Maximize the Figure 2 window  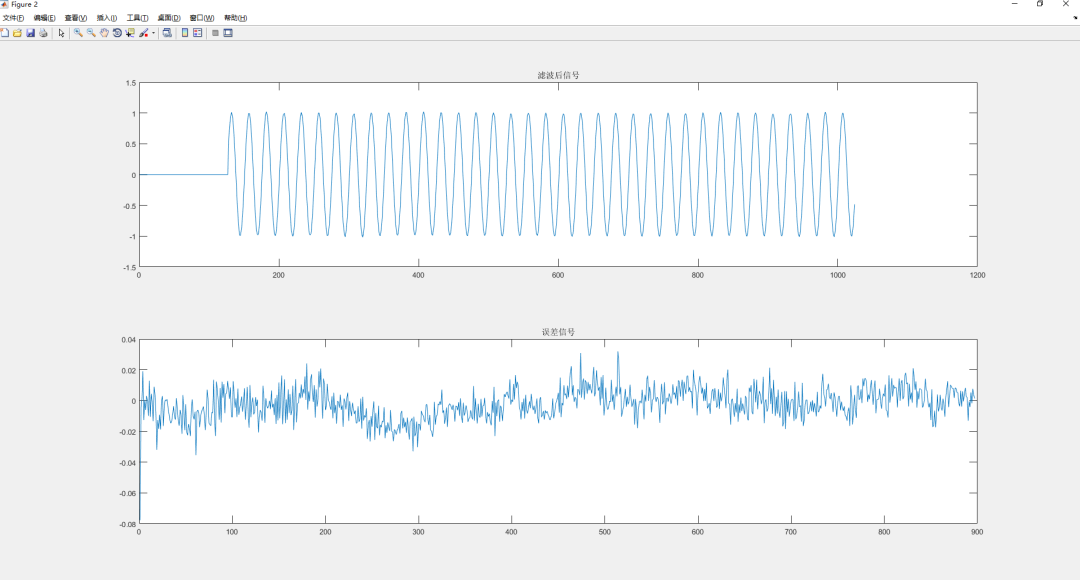point(1040,4)
